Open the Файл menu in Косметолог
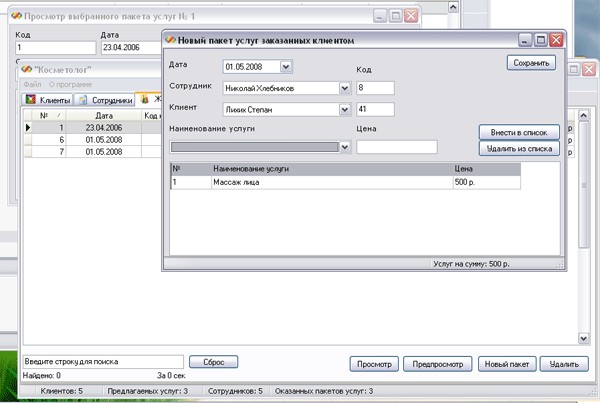This screenshot has height=403, width=600. click(x=32, y=84)
